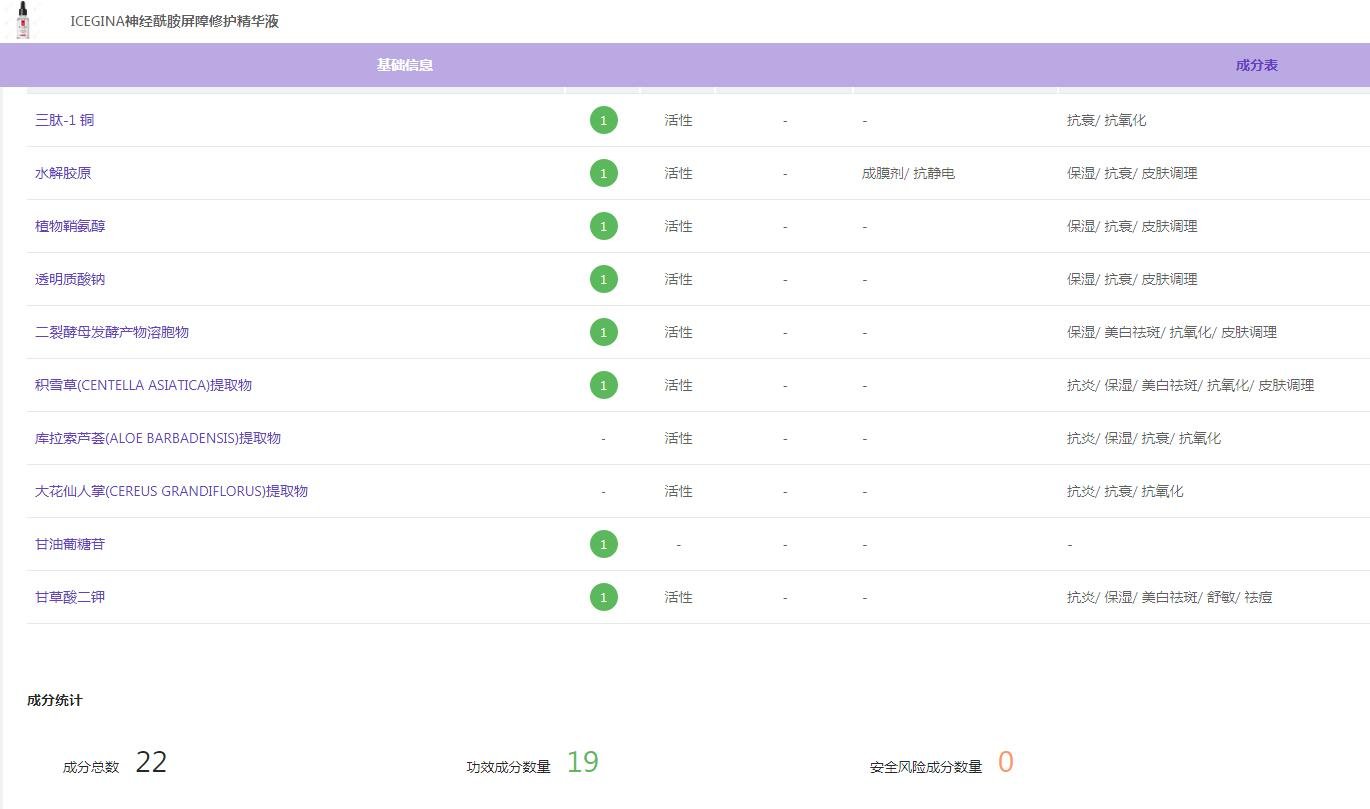Viewport: 1370px width, 809px height.
Task: Click the green safety badge for 三肽-1 铜
Action: (x=604, y=120)
